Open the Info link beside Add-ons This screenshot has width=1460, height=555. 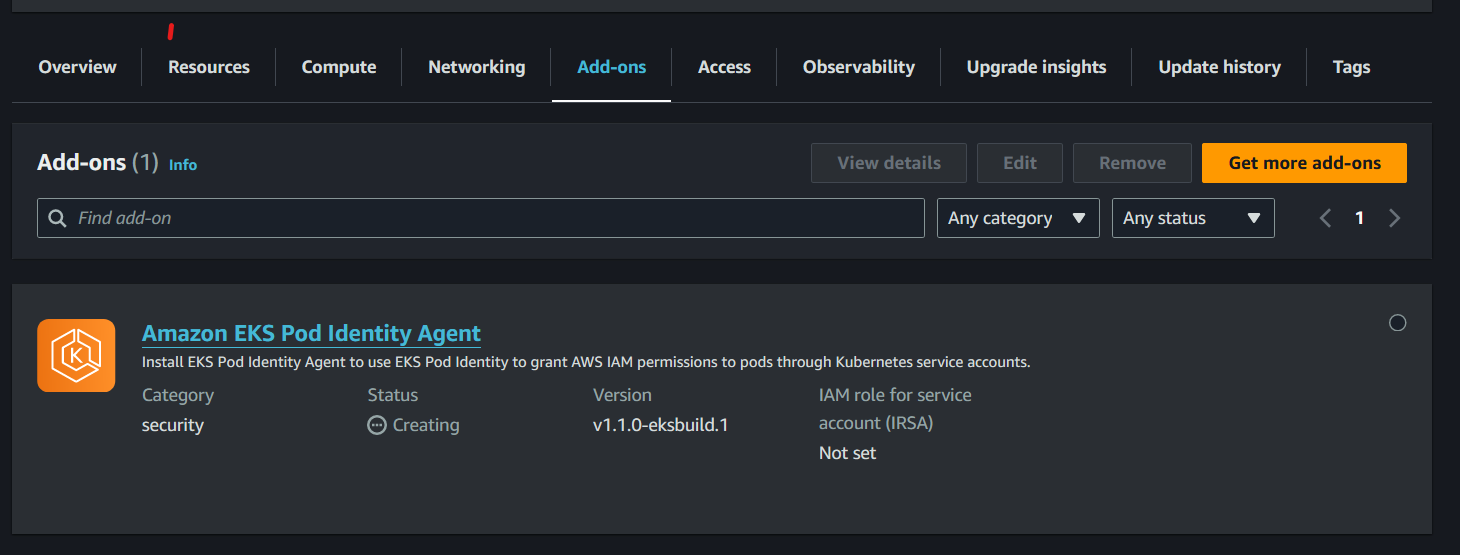click(183, 165)
